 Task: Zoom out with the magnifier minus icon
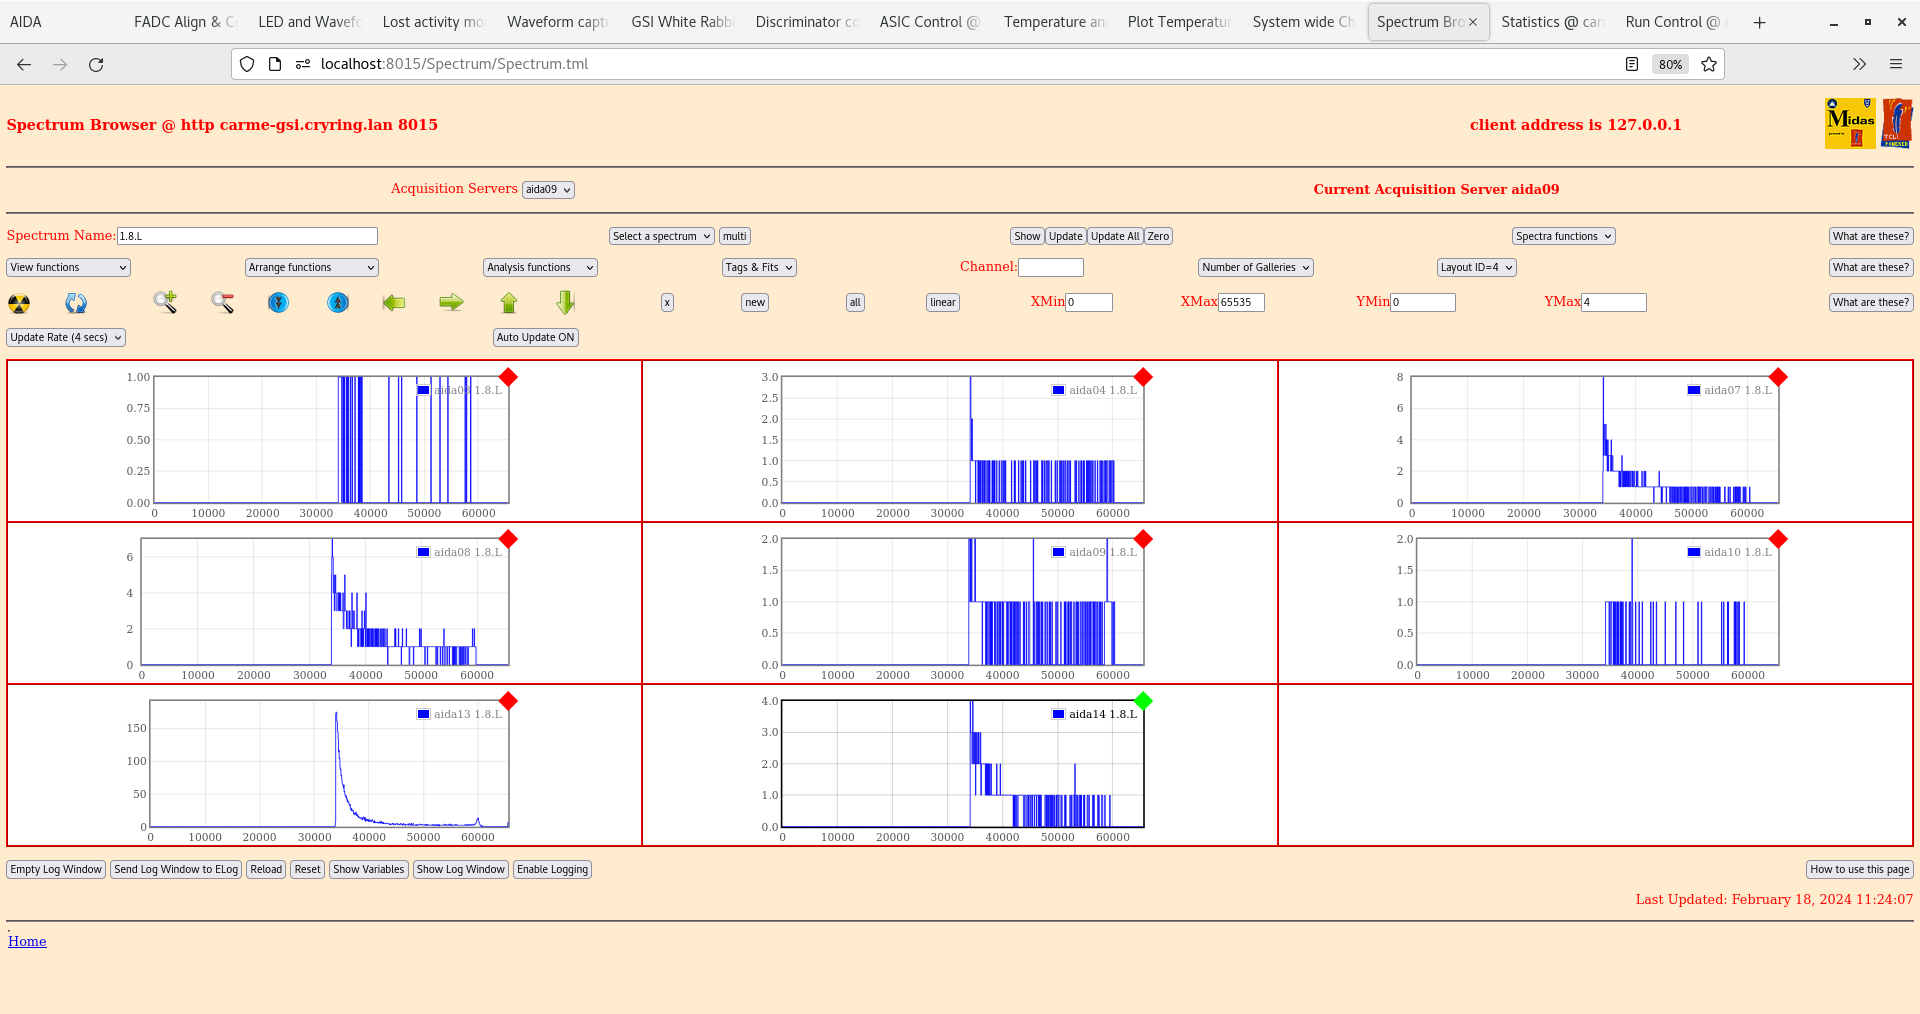point(222,302)
